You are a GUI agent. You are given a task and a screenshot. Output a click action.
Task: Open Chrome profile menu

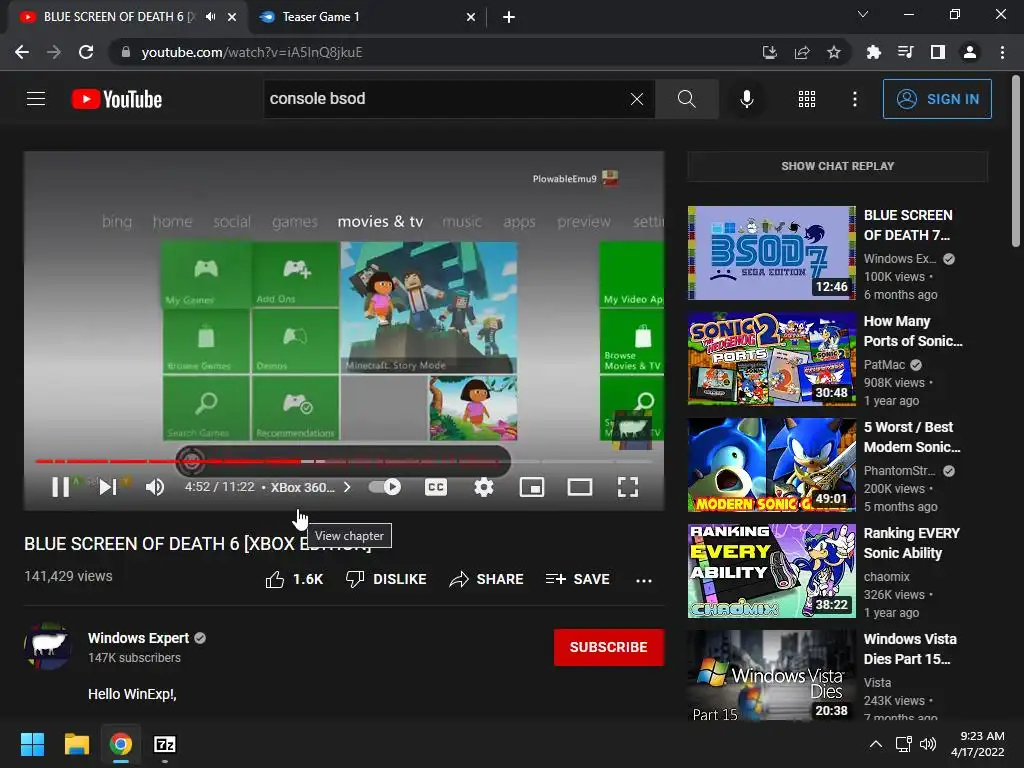click(x=970, y=52)
